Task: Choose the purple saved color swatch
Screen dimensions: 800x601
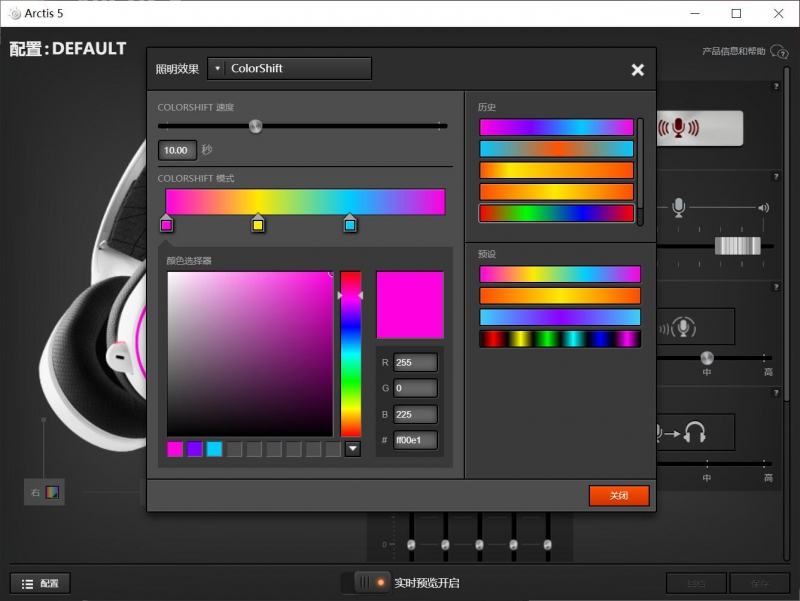Action: [x=195, y=449]
